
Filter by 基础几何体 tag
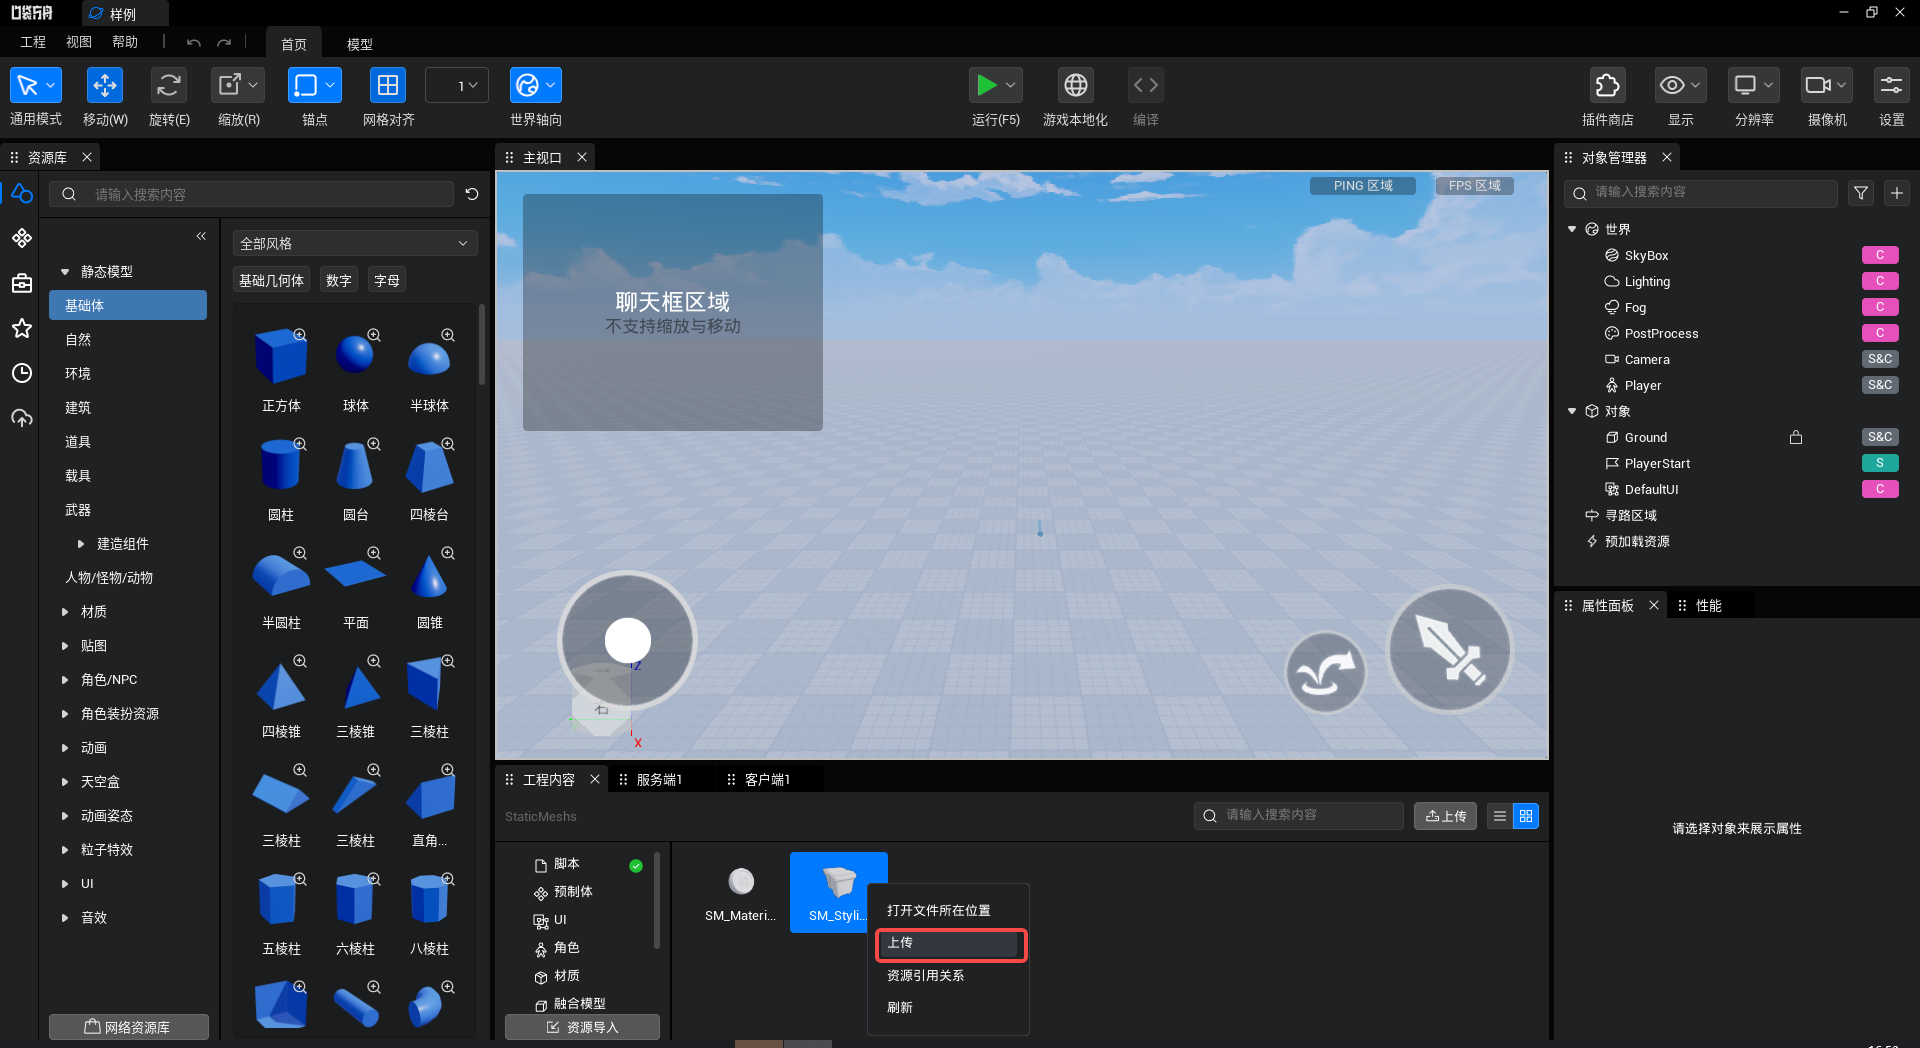[x=271, y=281]
